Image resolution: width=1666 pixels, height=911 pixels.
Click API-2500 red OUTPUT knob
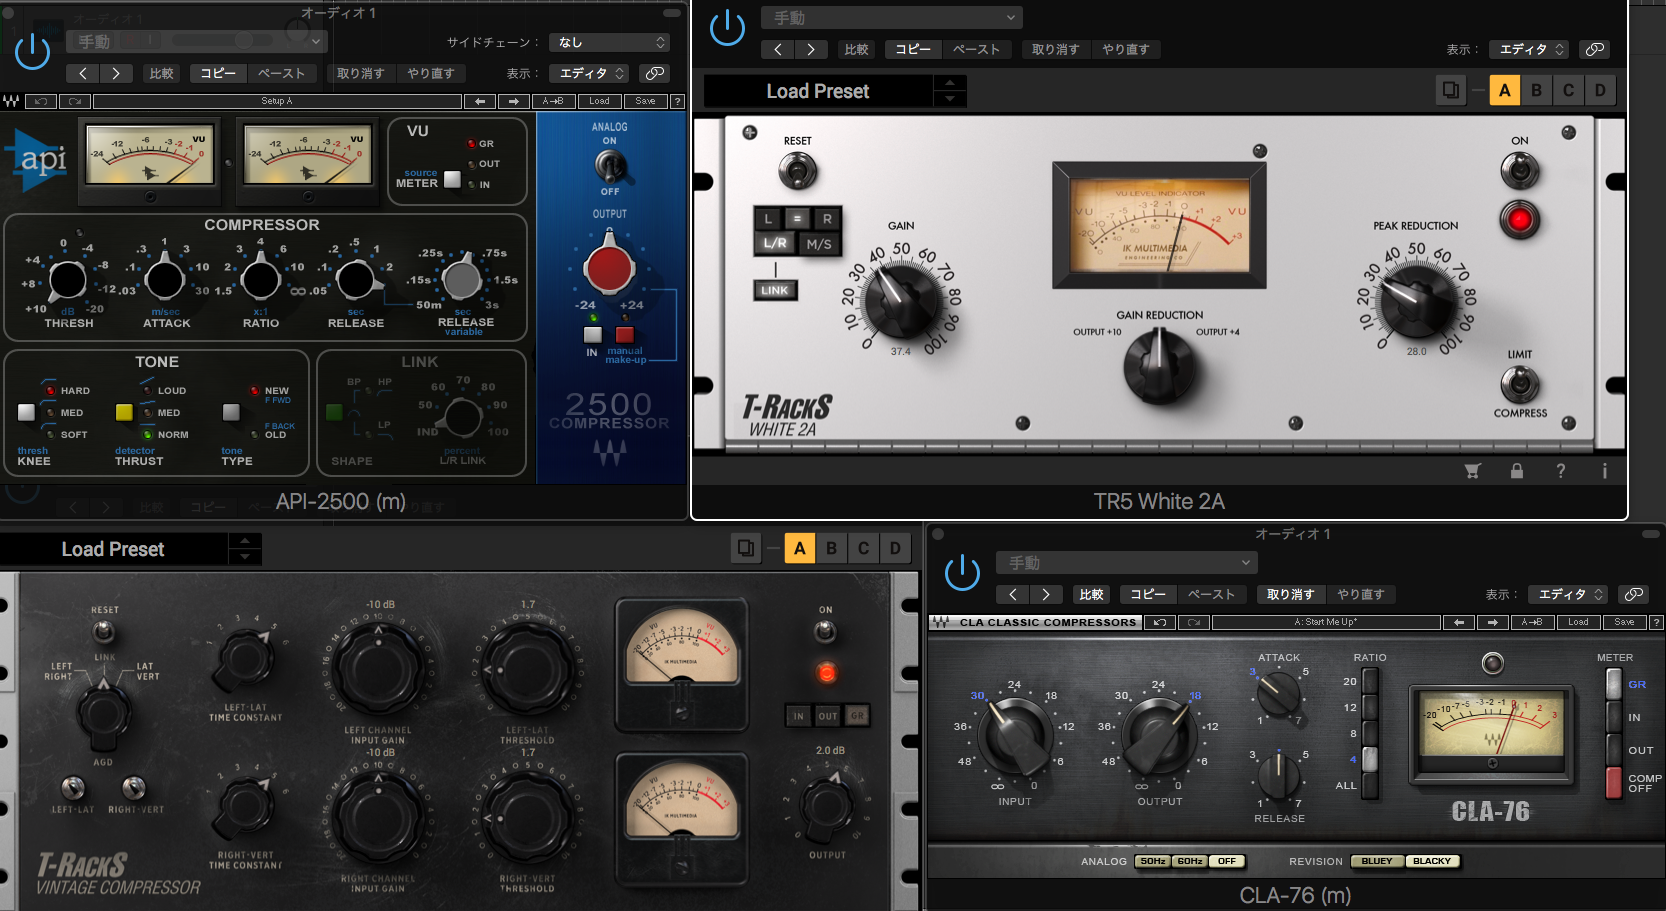(x=609, y=267)
